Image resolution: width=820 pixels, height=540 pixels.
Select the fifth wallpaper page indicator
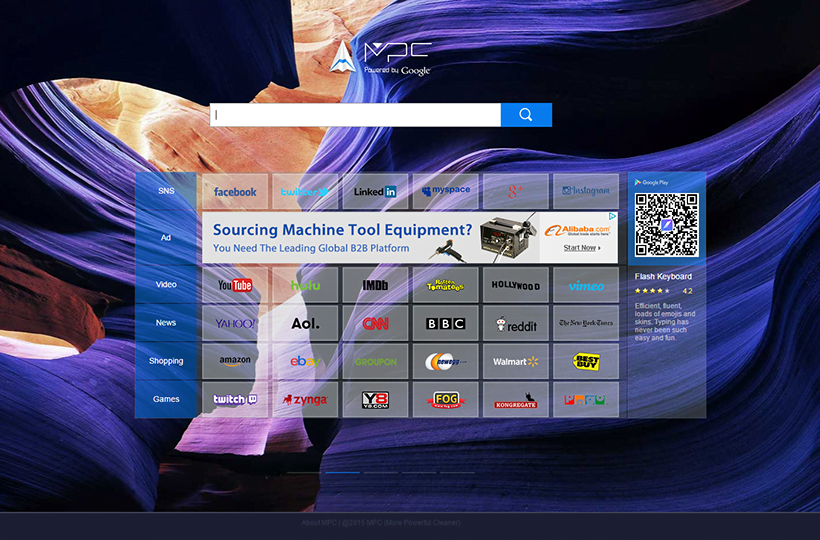point(458,473)
